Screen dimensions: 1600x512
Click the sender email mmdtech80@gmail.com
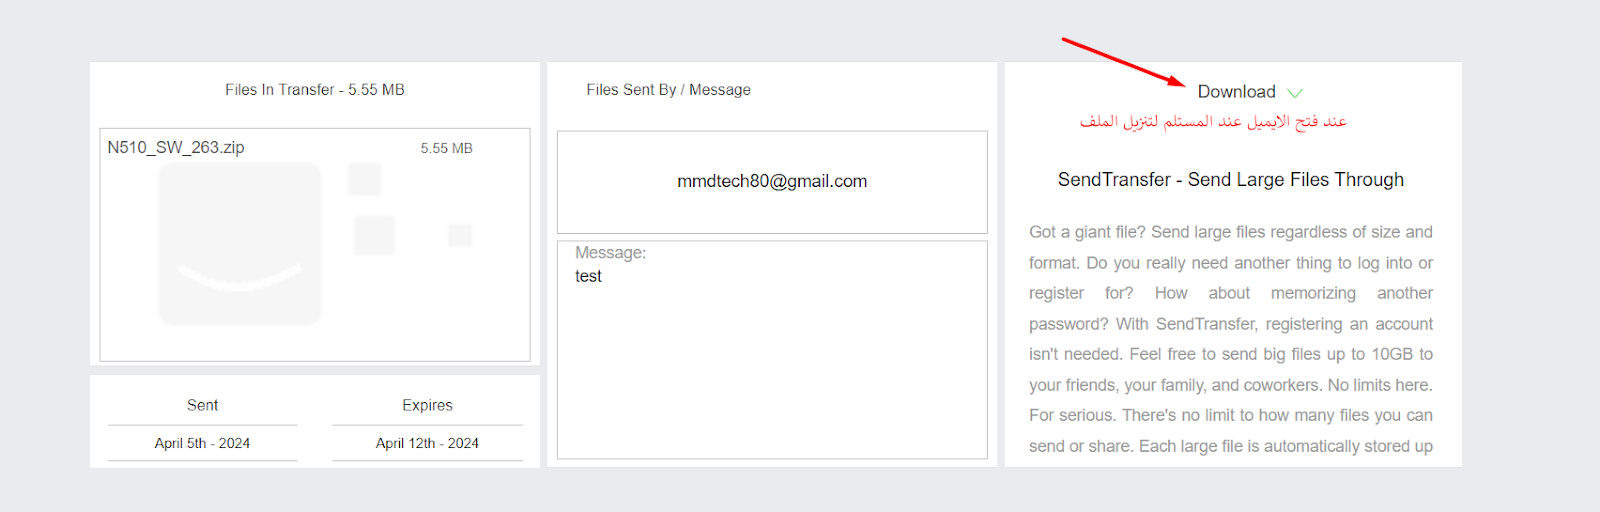click(772, 181)
